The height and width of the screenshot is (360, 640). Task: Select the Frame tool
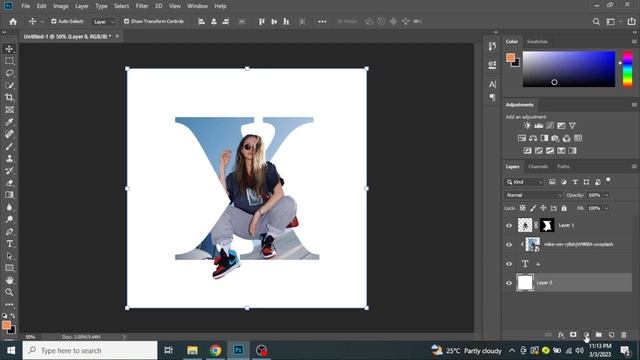coord(9,110)
